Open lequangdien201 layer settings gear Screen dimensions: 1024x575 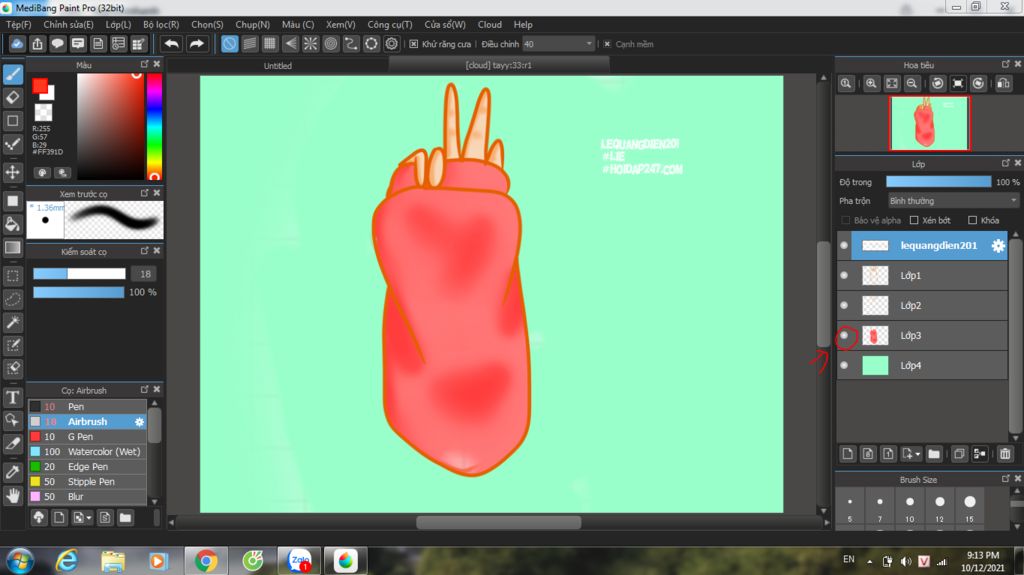[x=998, y=246]
